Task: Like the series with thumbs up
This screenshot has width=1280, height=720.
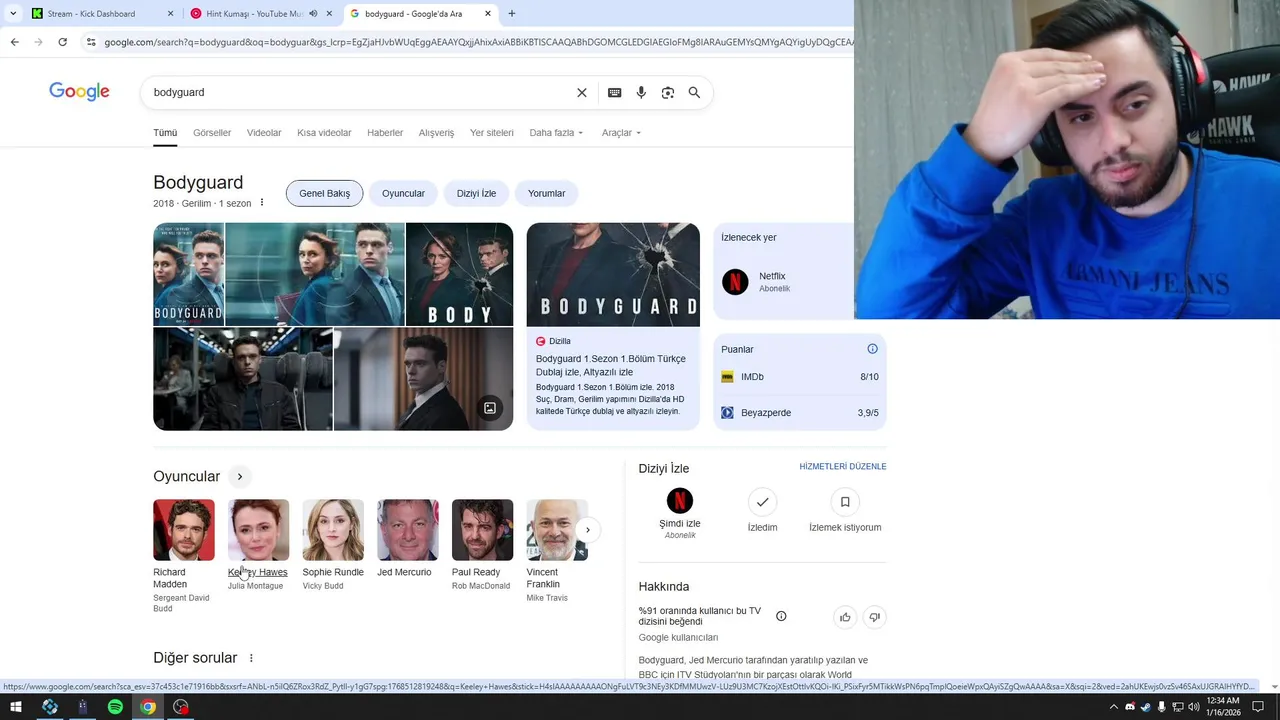Action: pyautogui.click(x=845, y=617)
